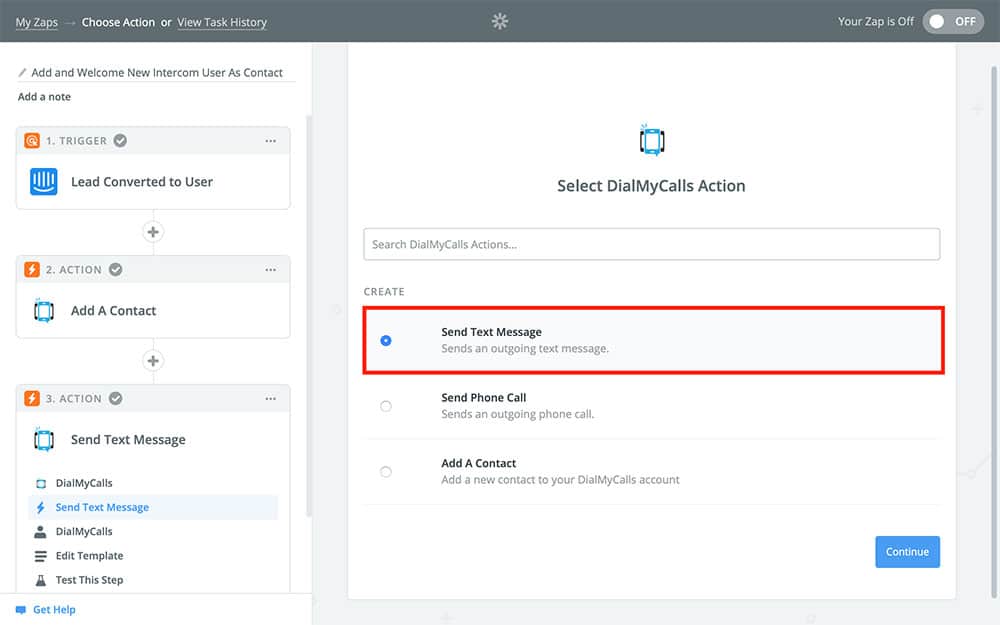Image resolution: width=1000 pixels, height=625 pixels.
Task: Select the Send Phone Call radio option
Action: (x=386, y=406)
